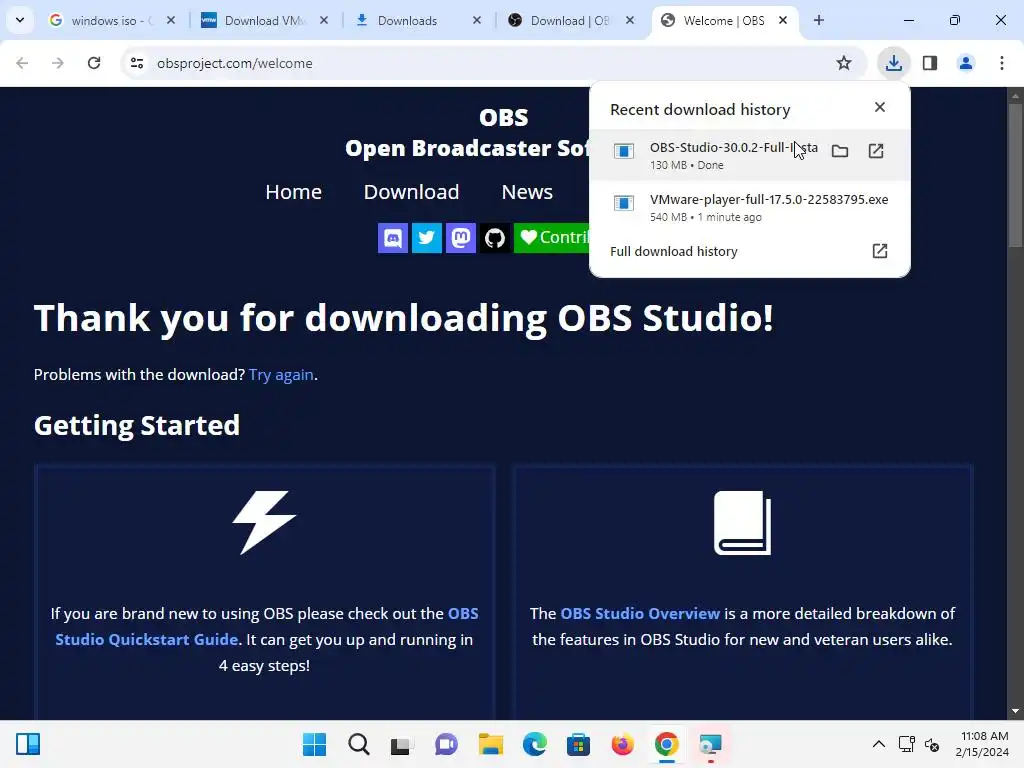Open the Discord icon link
The width and height of the screenshot is (1024, 768).
[x=392, y=238]
